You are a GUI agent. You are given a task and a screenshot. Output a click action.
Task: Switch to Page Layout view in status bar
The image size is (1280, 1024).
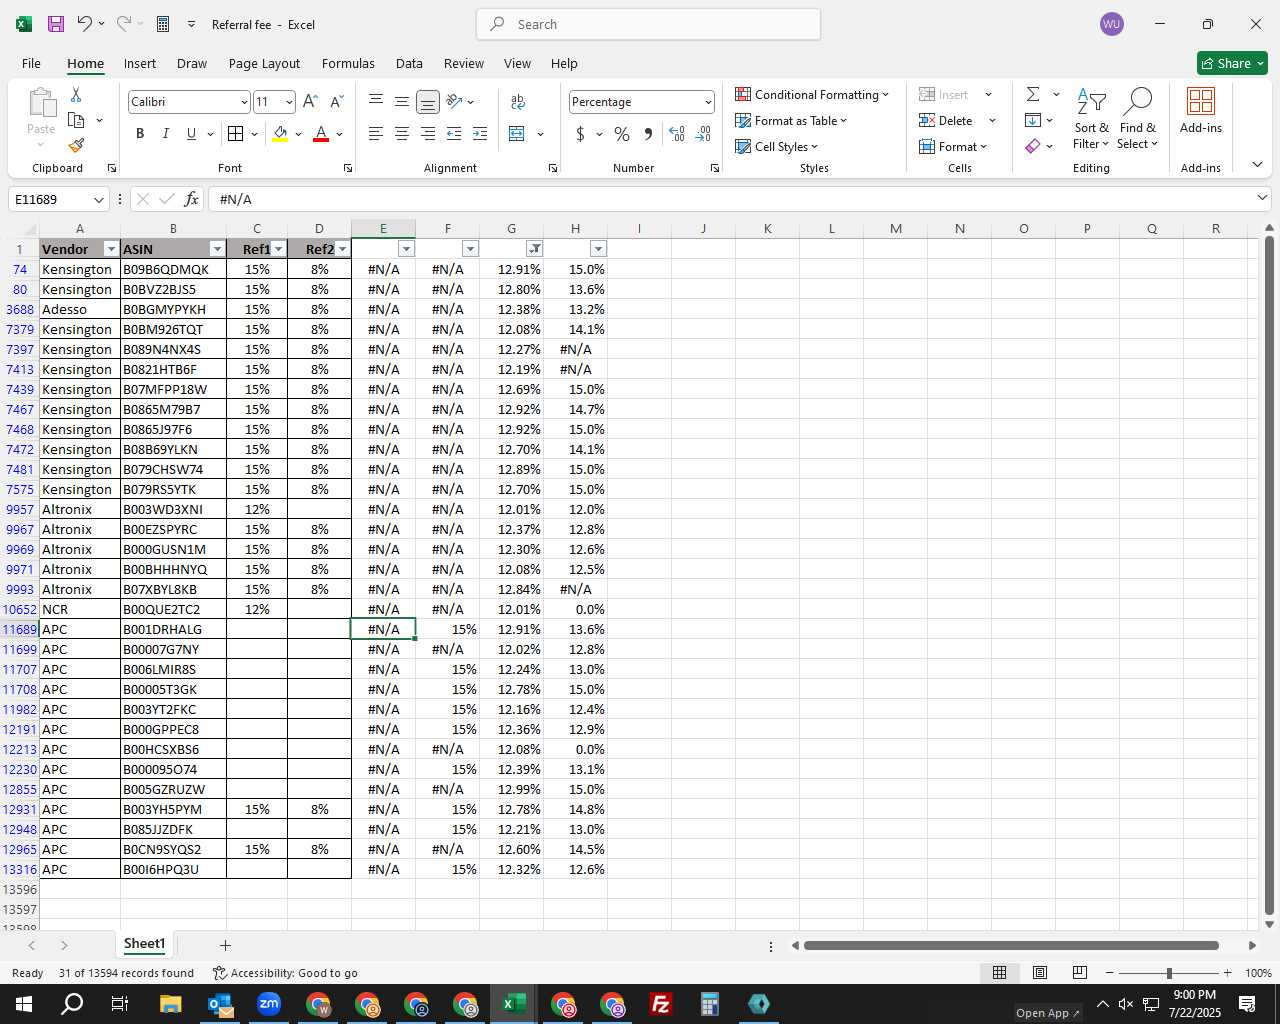(x=1040, y=972)
